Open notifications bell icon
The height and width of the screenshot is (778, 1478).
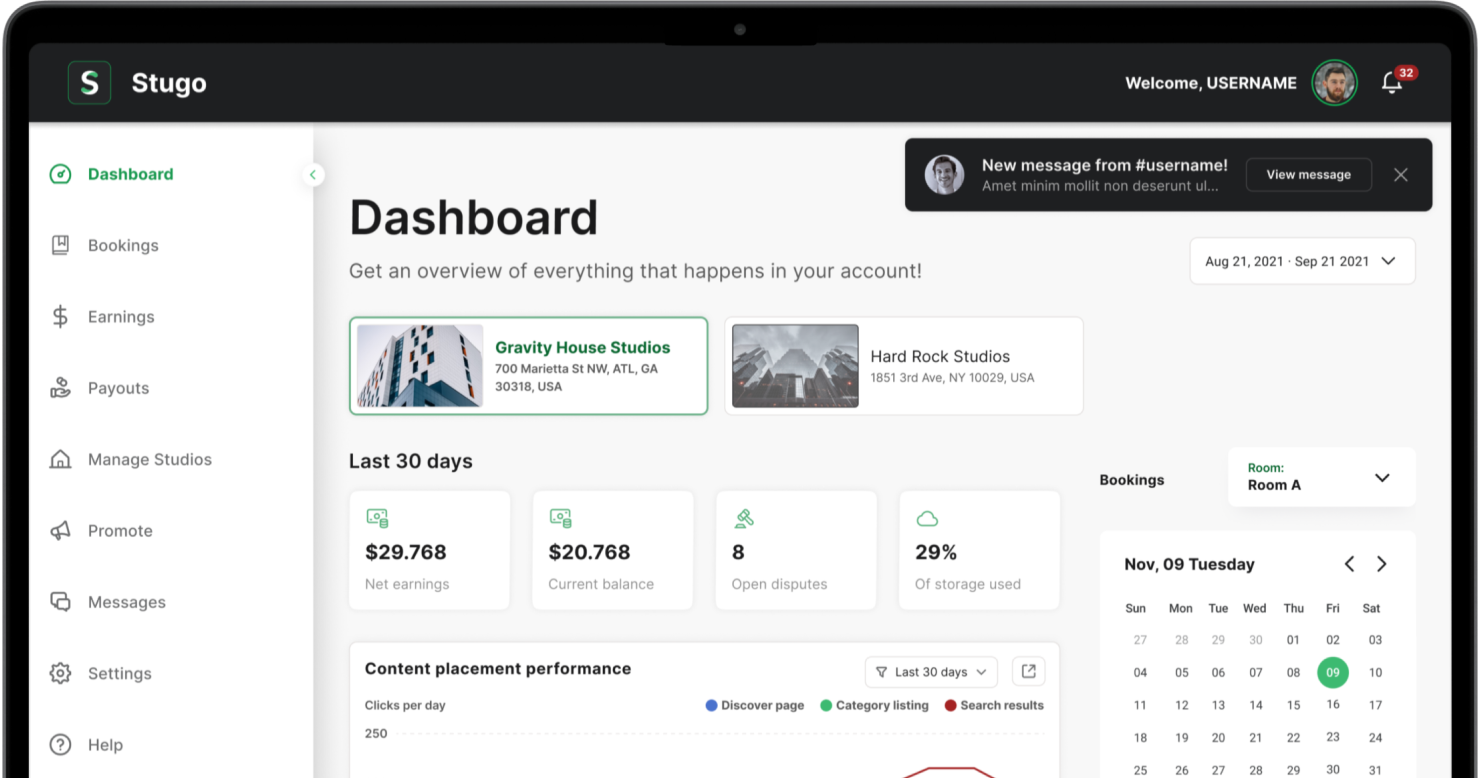[1391, 83]
